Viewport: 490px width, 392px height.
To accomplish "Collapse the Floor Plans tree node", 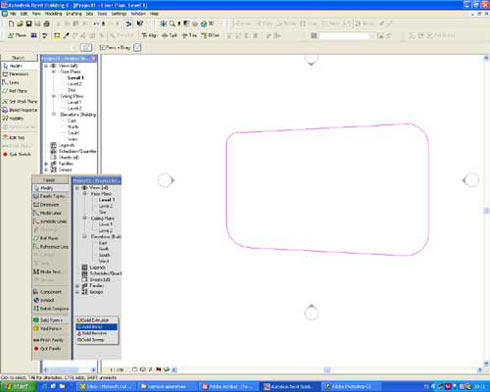I will (53, 72).
